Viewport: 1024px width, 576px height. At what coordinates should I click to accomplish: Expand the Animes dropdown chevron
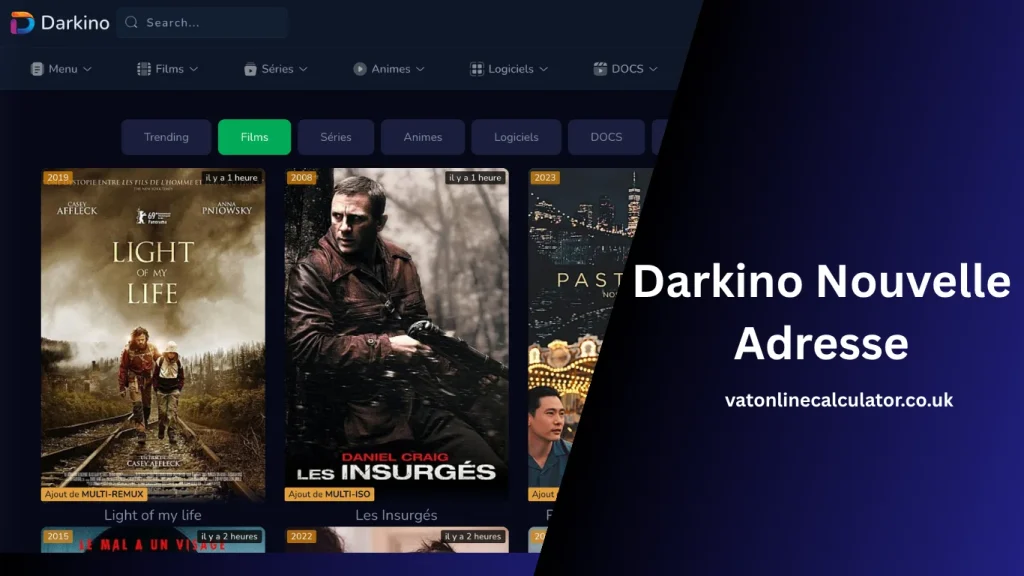[420, 69]
